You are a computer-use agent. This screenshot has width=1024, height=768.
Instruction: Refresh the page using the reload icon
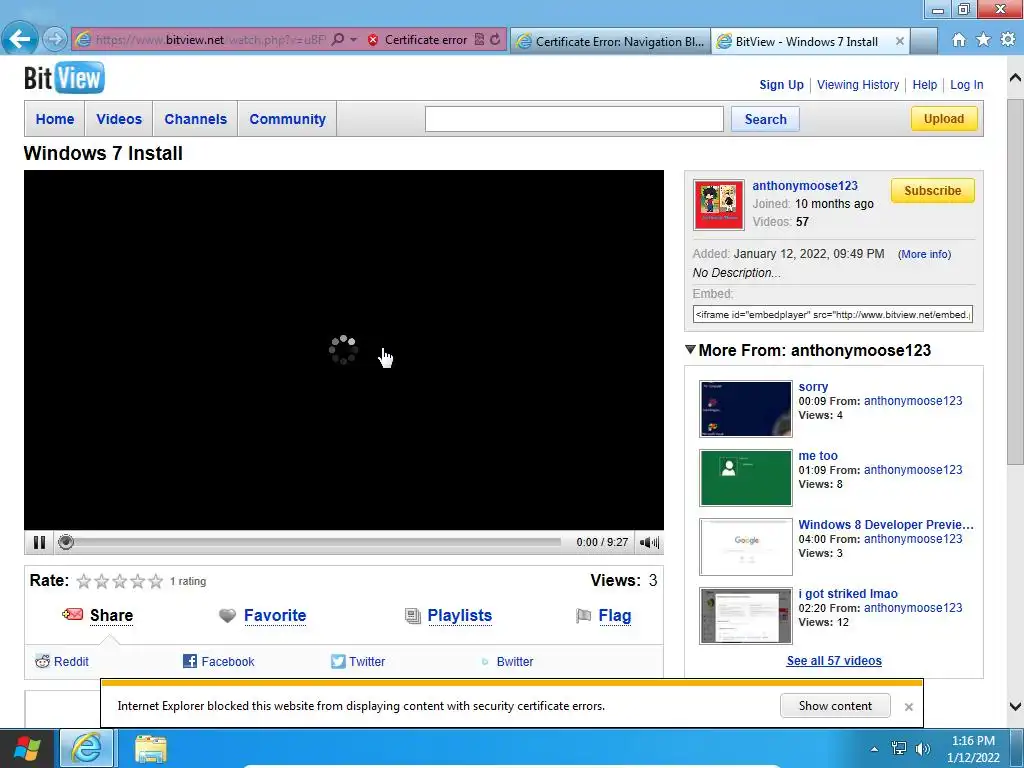pos(495,40)
